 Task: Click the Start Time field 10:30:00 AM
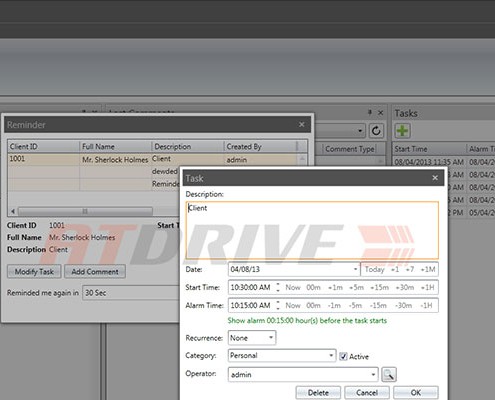252,287
